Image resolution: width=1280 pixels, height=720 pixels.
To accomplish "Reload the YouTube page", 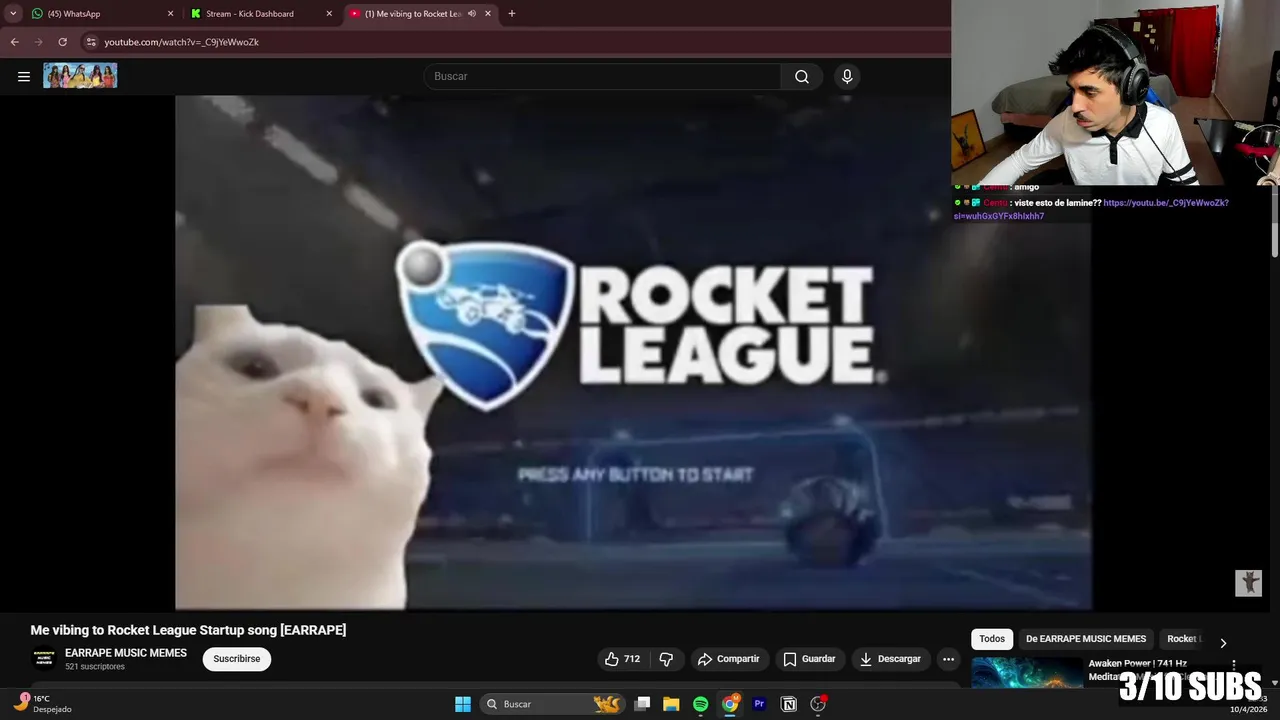I will 62,42.
